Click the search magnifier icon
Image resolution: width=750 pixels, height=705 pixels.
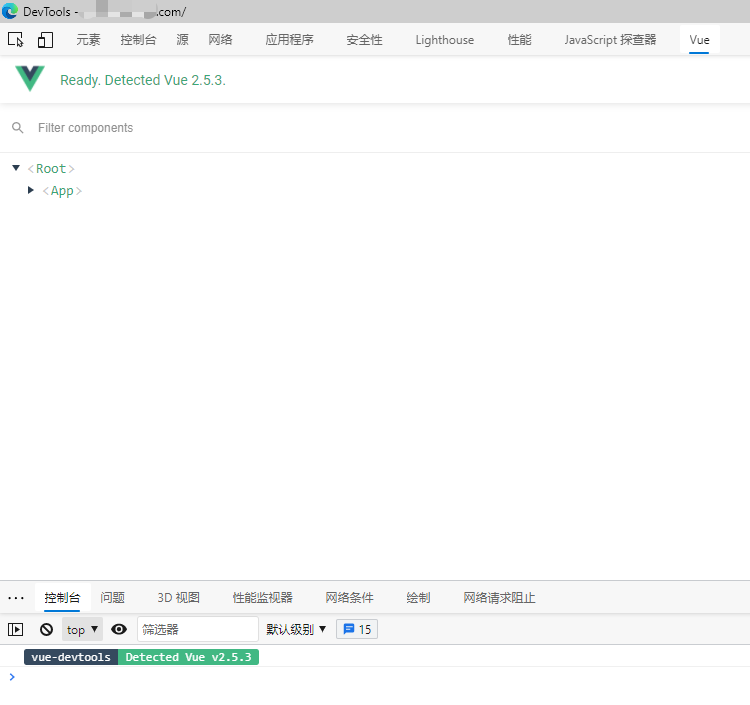18,128
